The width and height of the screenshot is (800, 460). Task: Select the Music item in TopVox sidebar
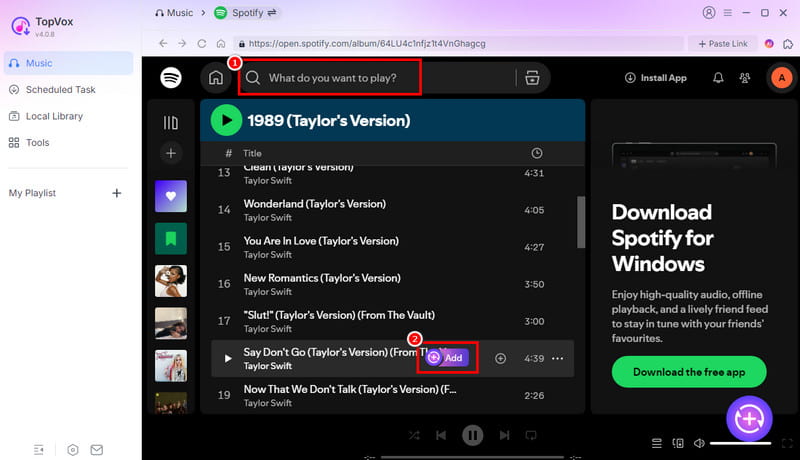point(68,63)
